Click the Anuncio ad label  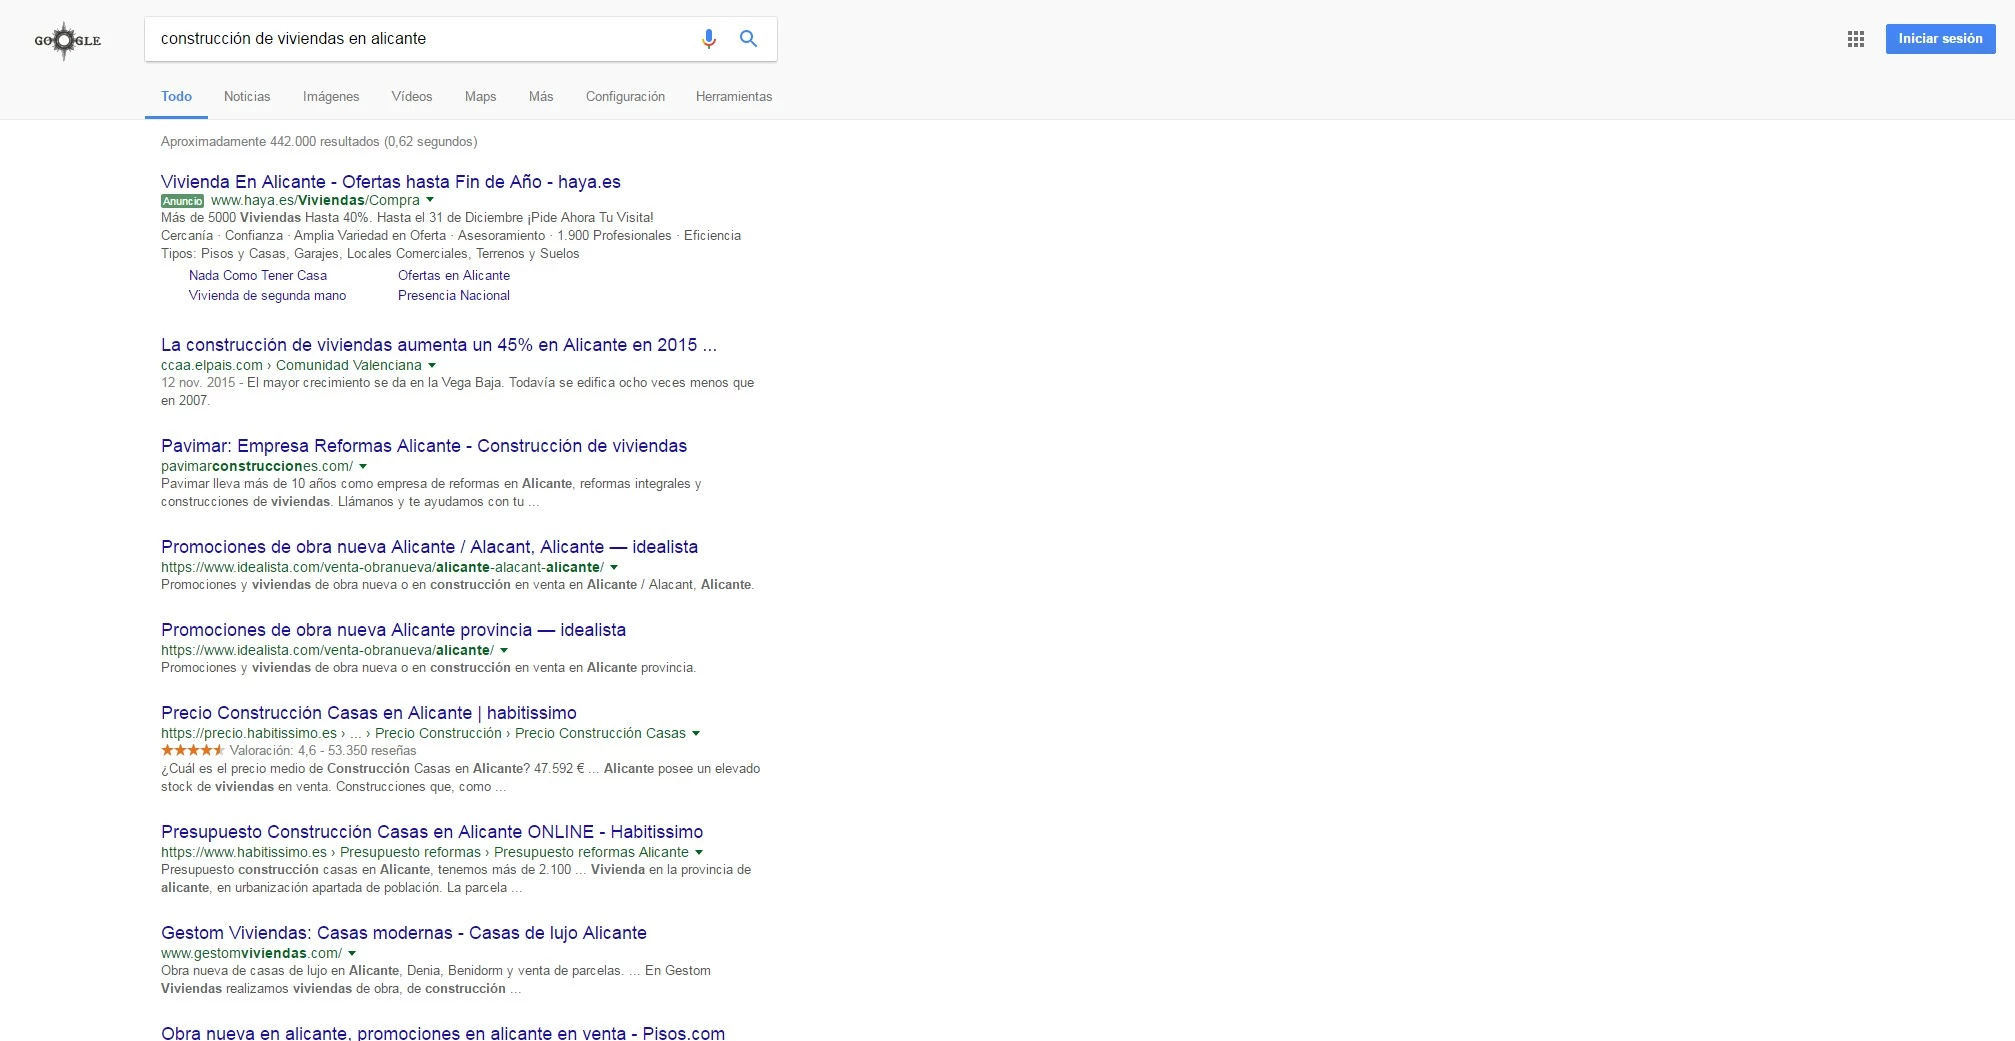[x=182, y=201]
